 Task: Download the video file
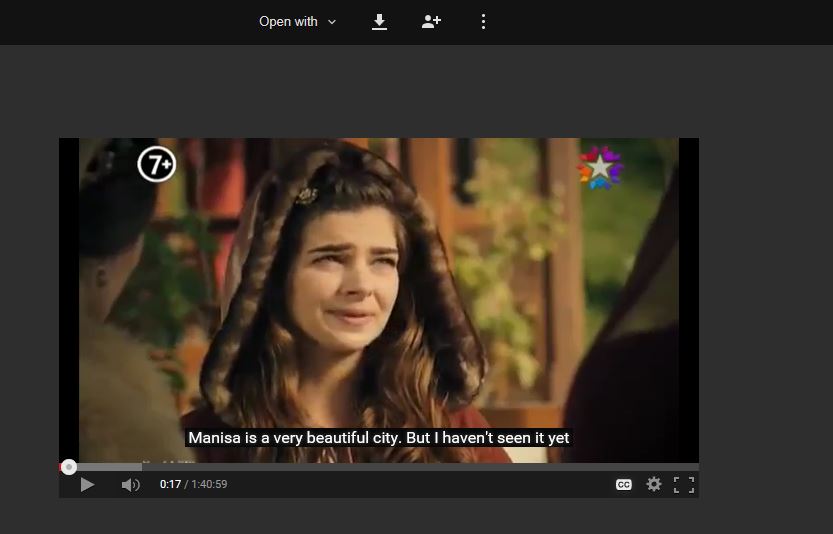tap(379, 22)
